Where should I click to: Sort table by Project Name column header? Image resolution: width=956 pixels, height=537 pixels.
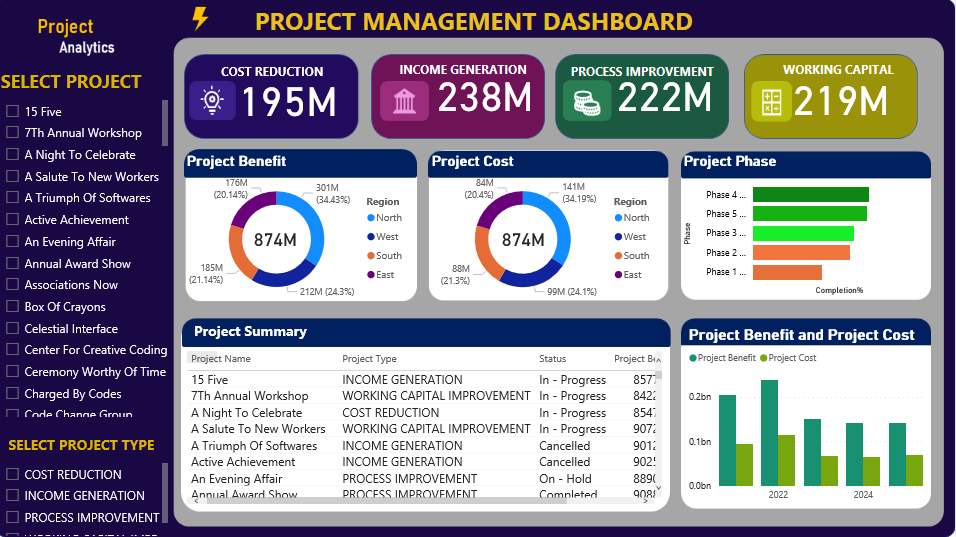pyautogui.click(x=221, y=358)
